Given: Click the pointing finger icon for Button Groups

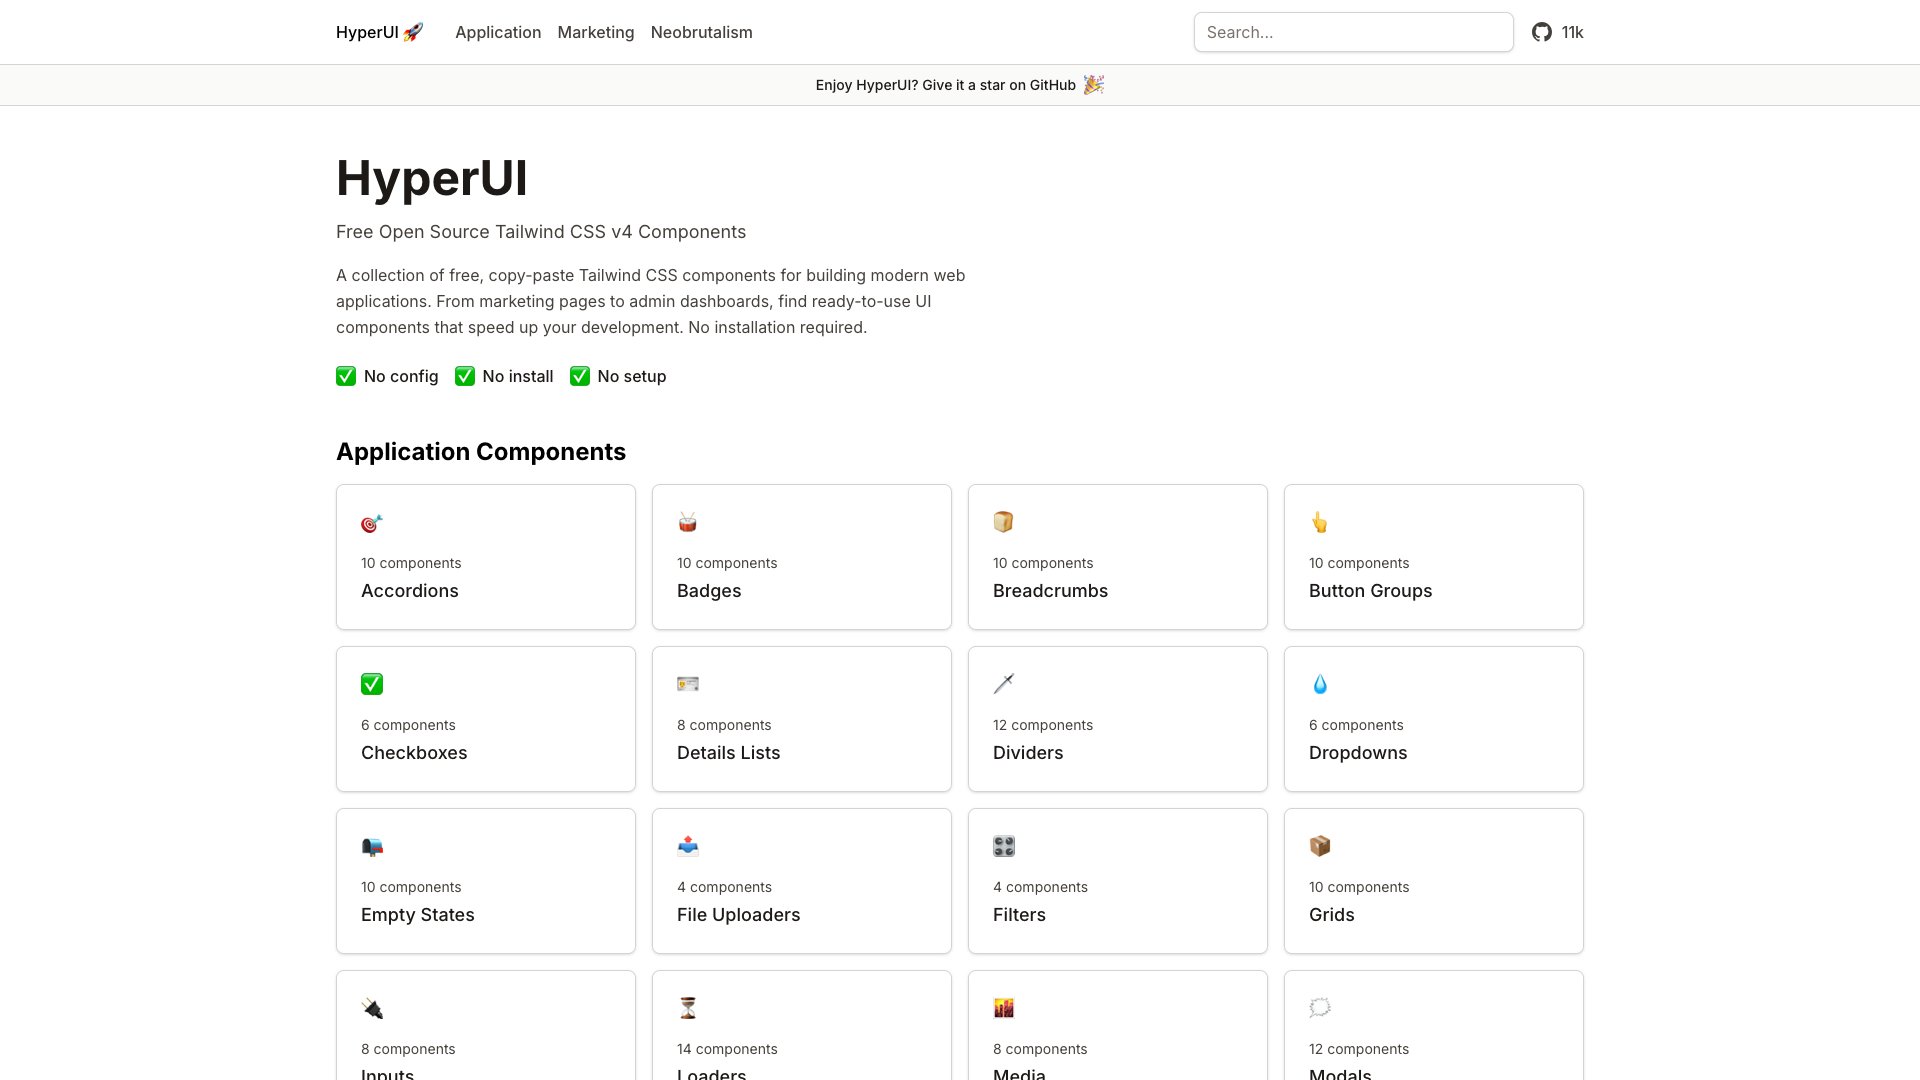Looking at the screenshot, I should [1319, 522].
